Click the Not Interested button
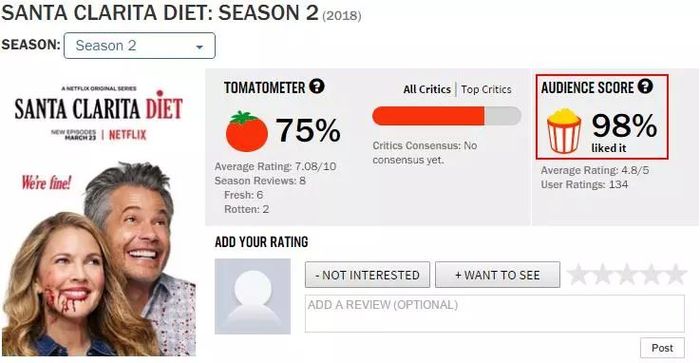700x363 pixels. coord(367,275)
